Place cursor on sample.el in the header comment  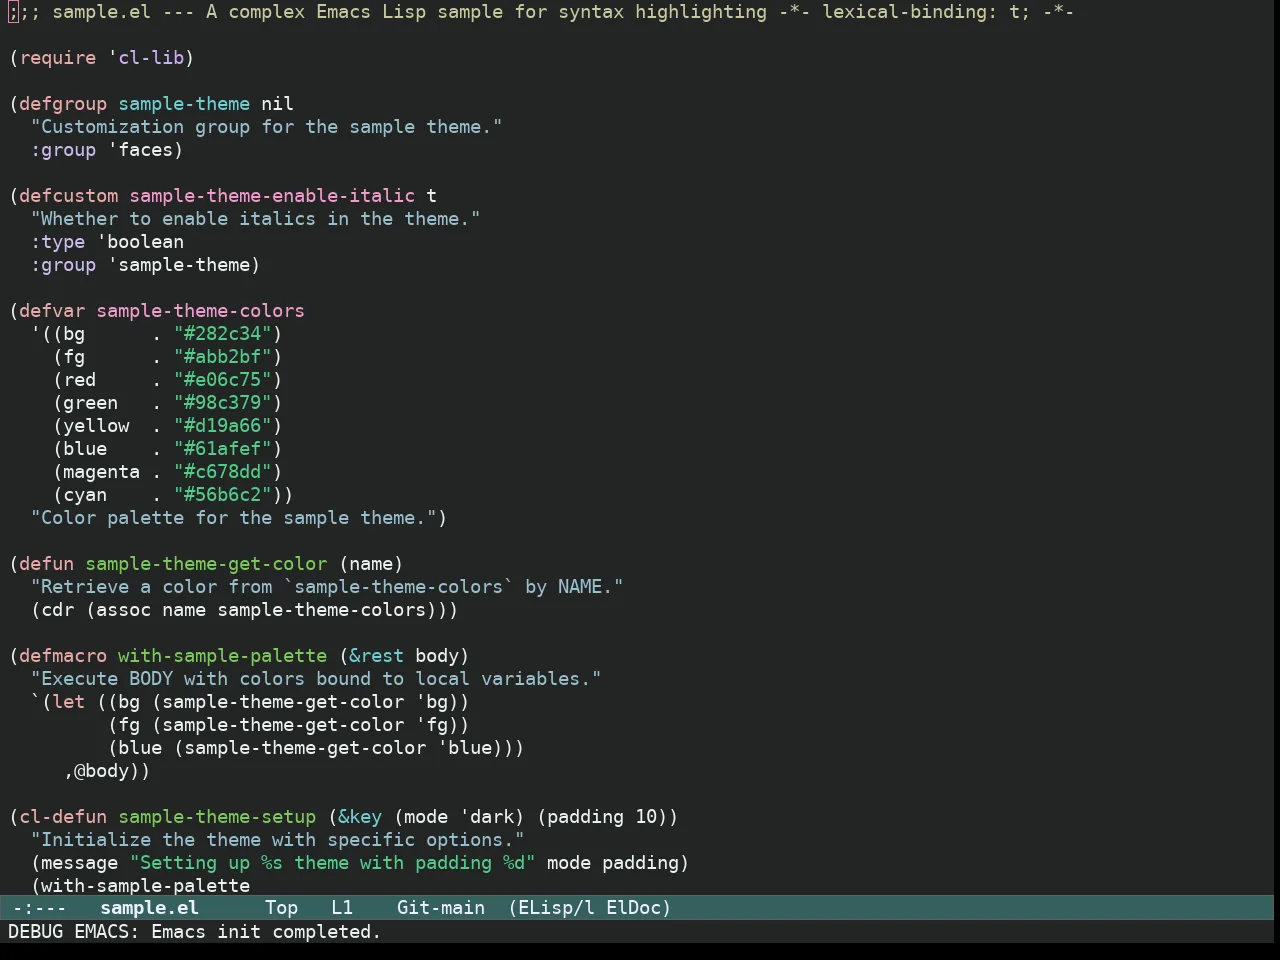96,12
